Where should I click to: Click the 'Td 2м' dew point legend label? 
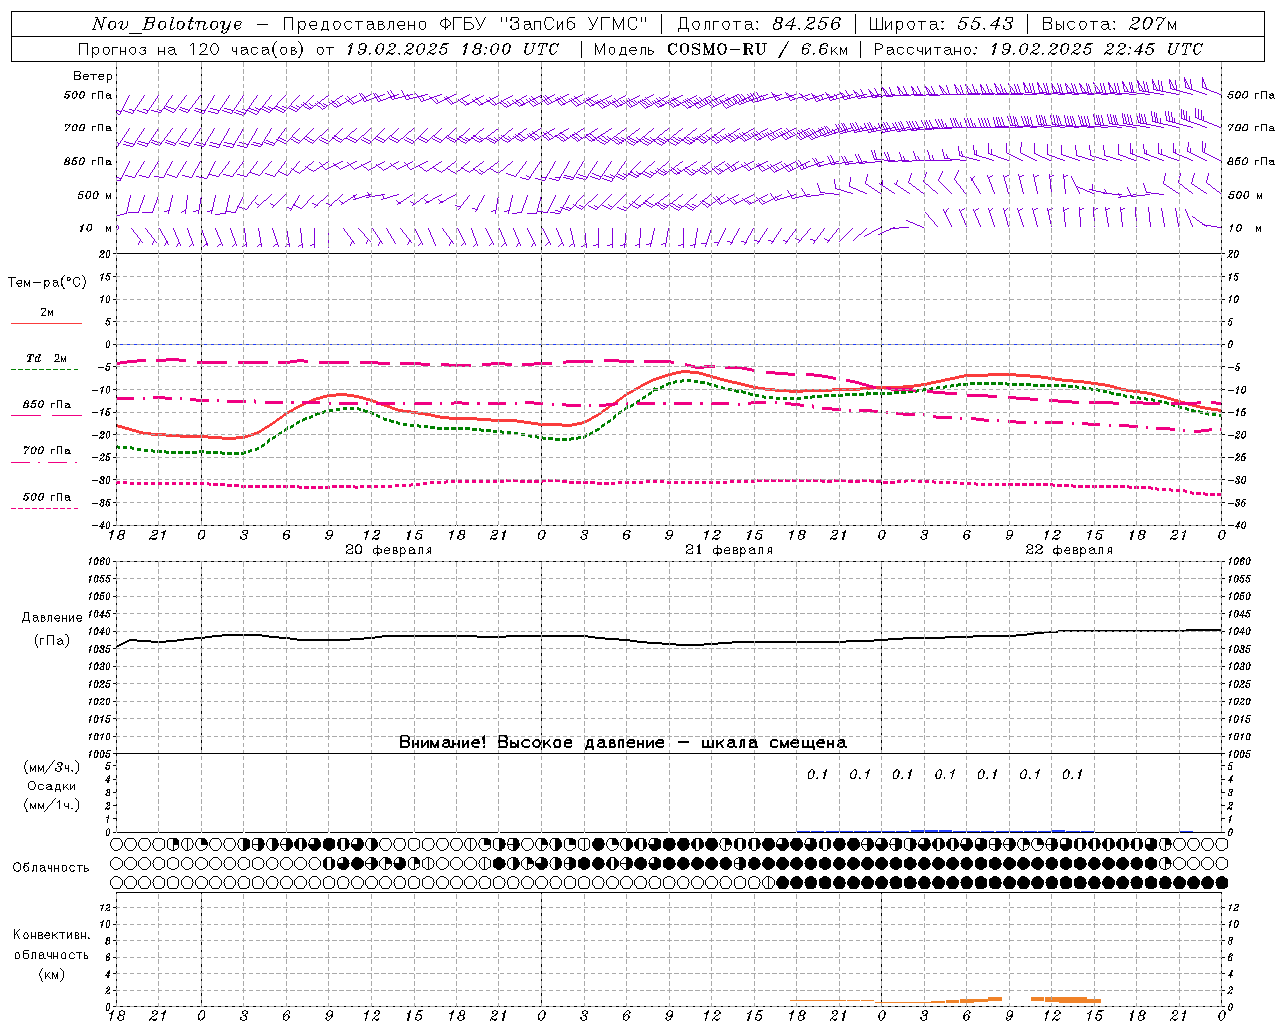coord(47,358)
